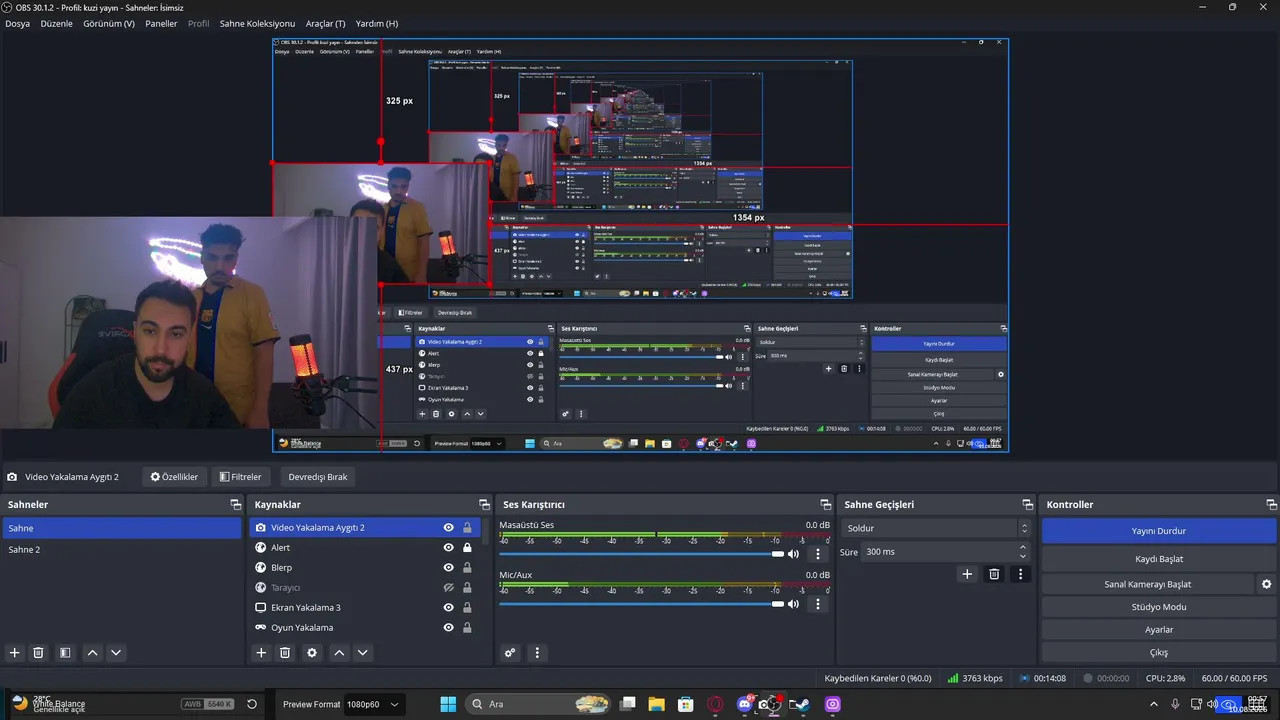1280x720 pixels.
Task: Start virtual camera with Sanal Kamerayı Başlat
Action: pyautogui.click(x=1148, y=584)
